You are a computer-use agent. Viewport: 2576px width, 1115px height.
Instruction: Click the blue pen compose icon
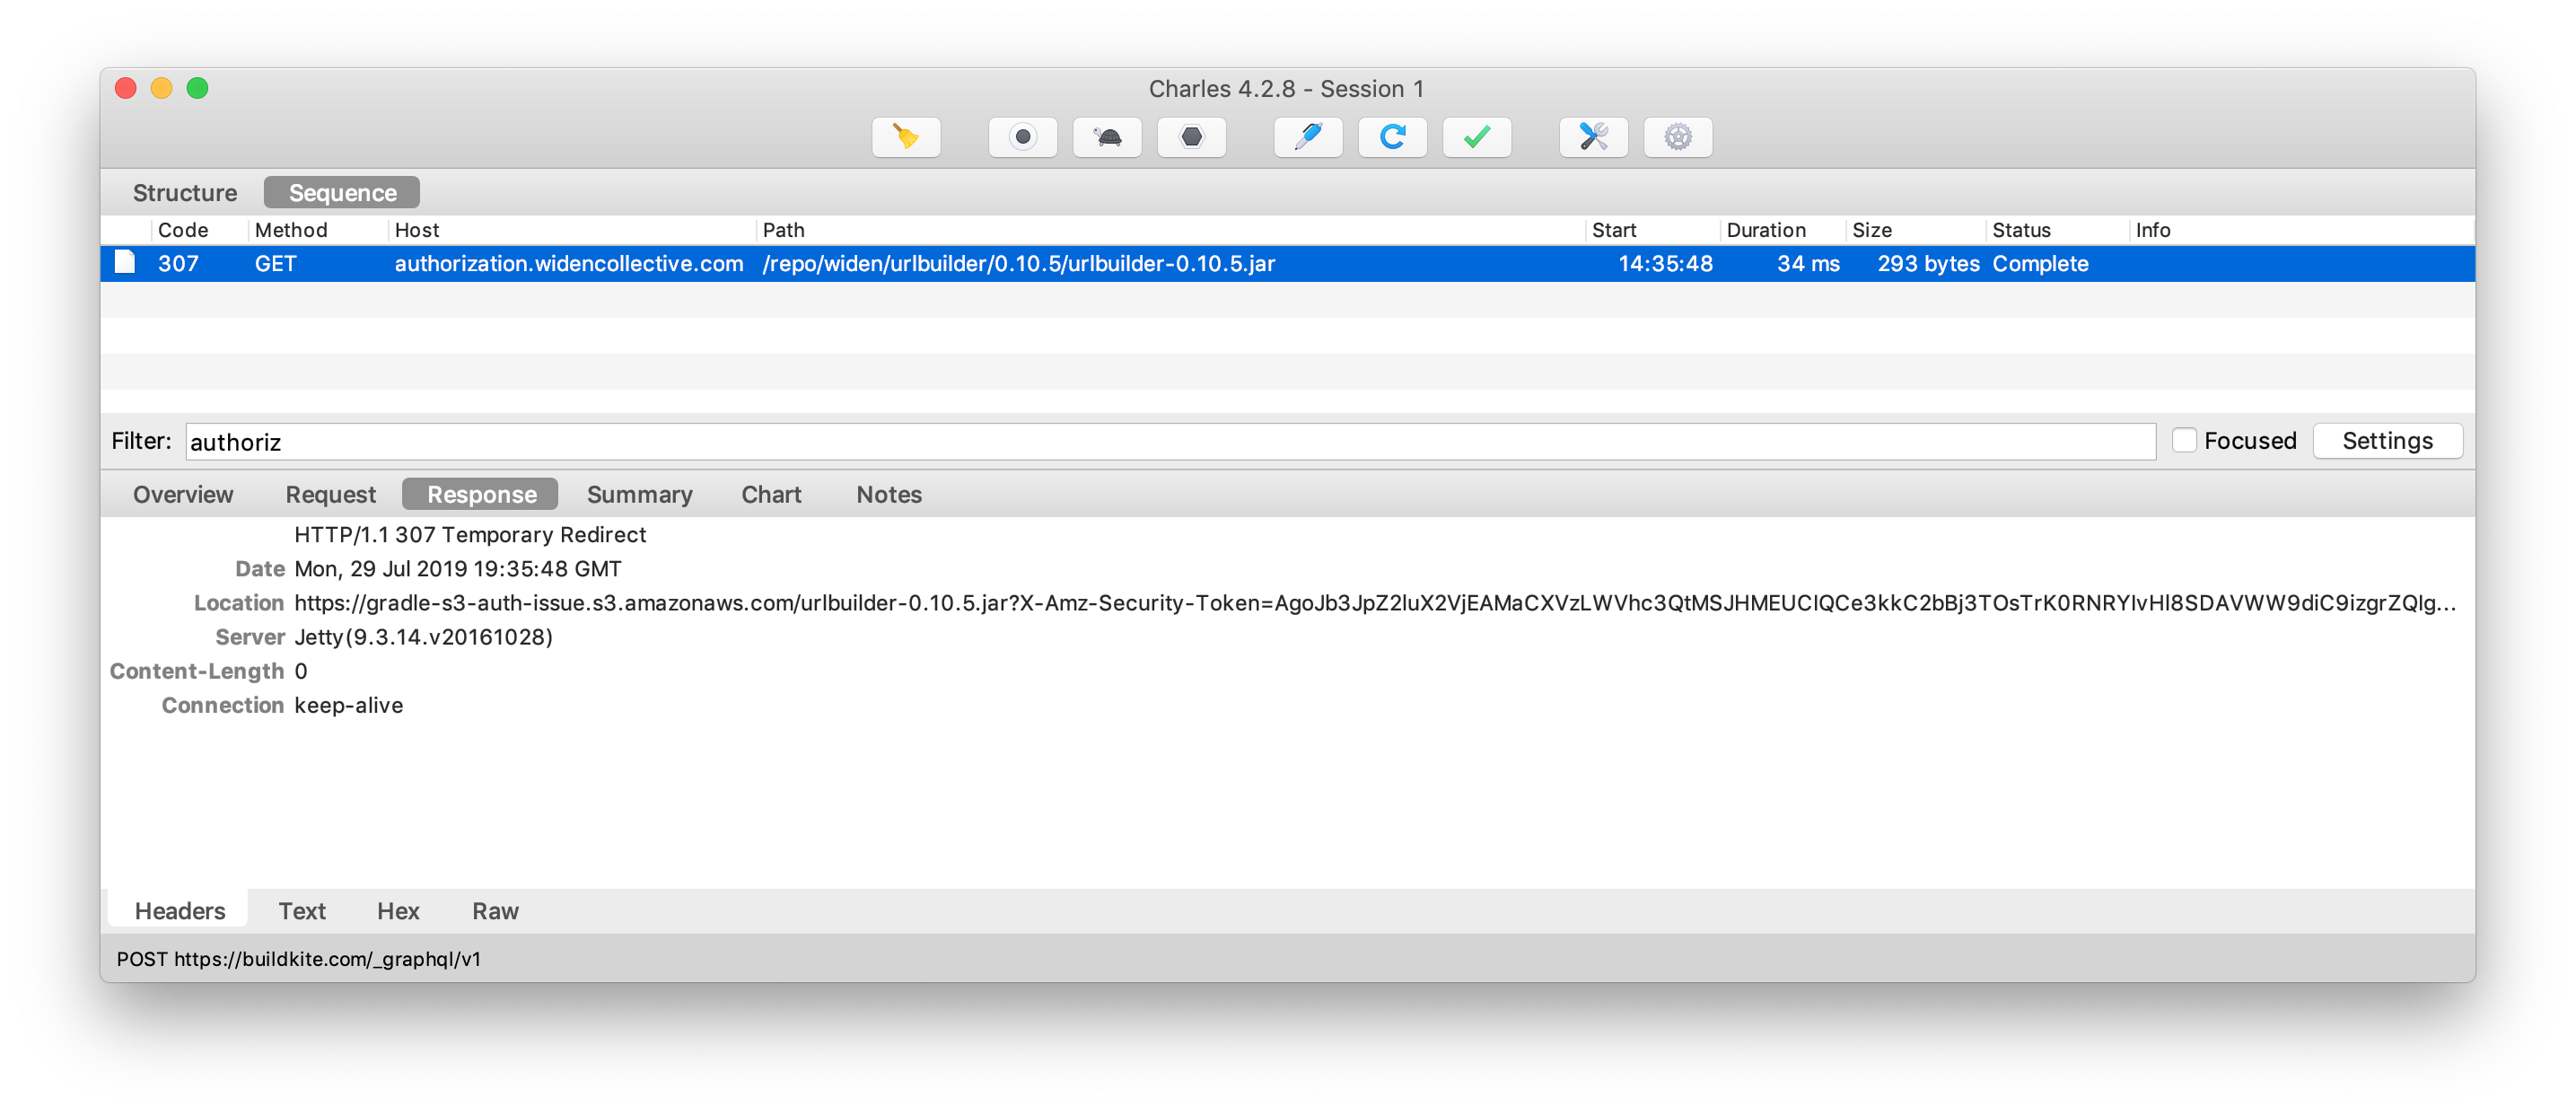click(1308, 137)
